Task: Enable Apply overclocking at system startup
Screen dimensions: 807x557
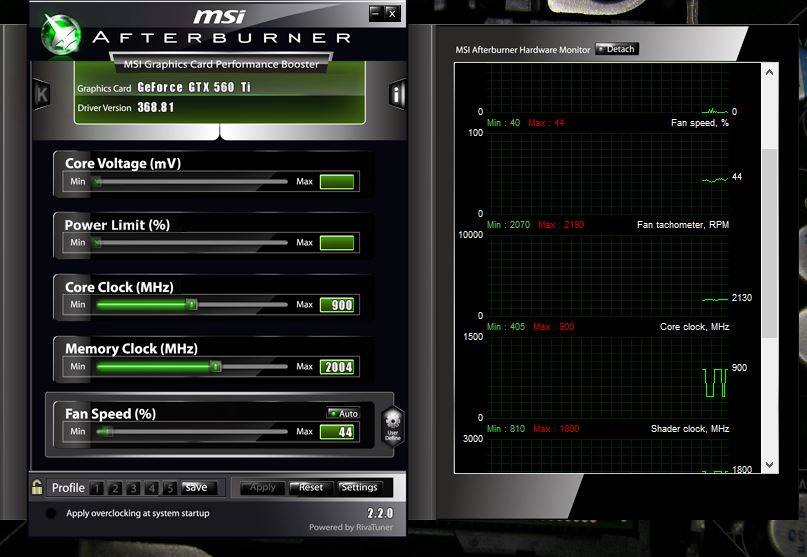Action: (50, 513)
